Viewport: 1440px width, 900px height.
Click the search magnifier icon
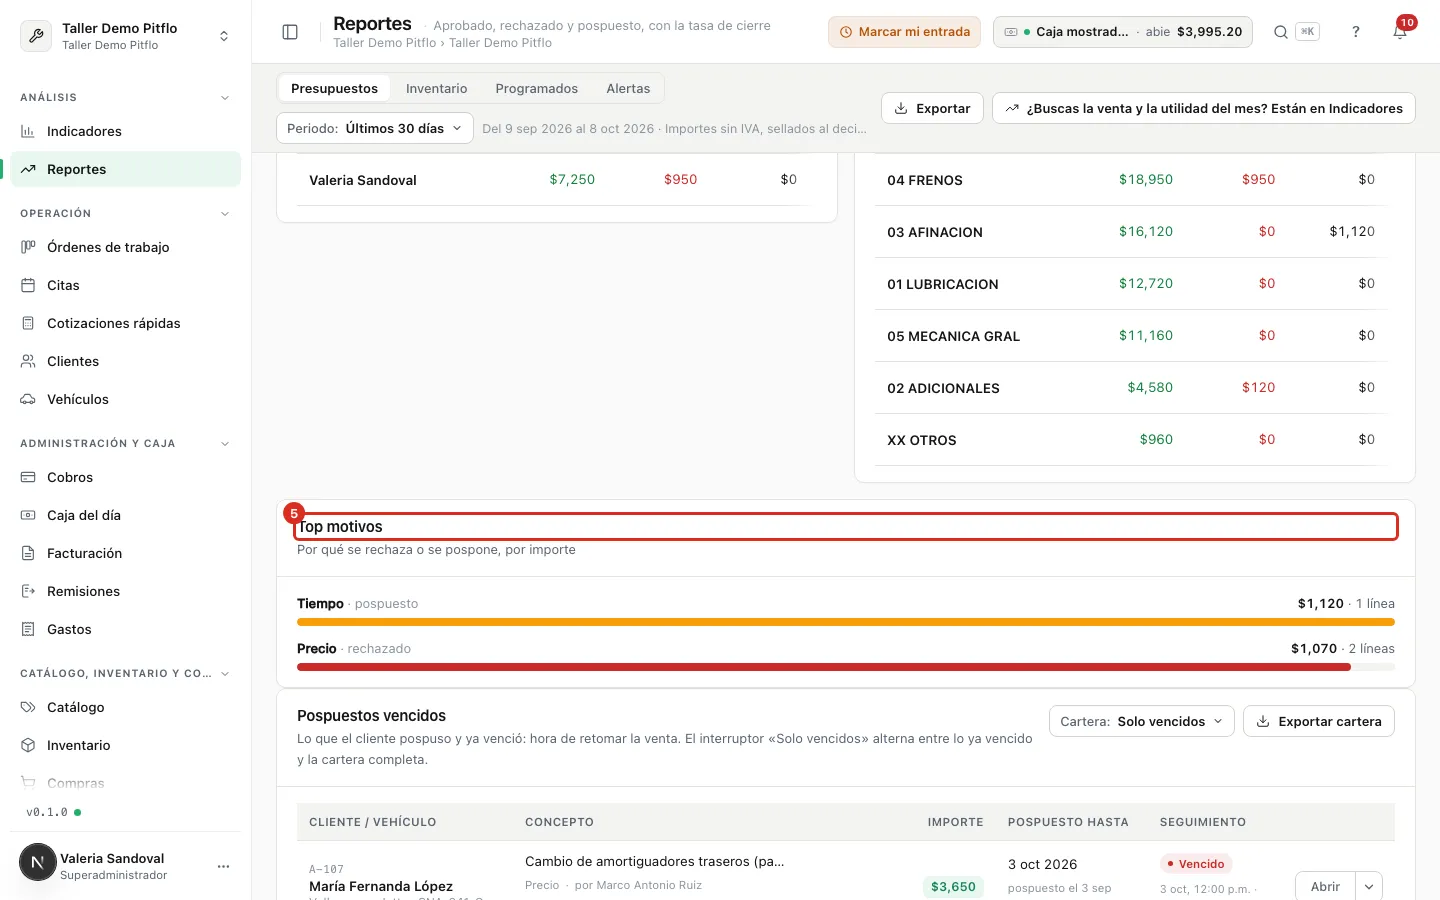point(1280,32)
